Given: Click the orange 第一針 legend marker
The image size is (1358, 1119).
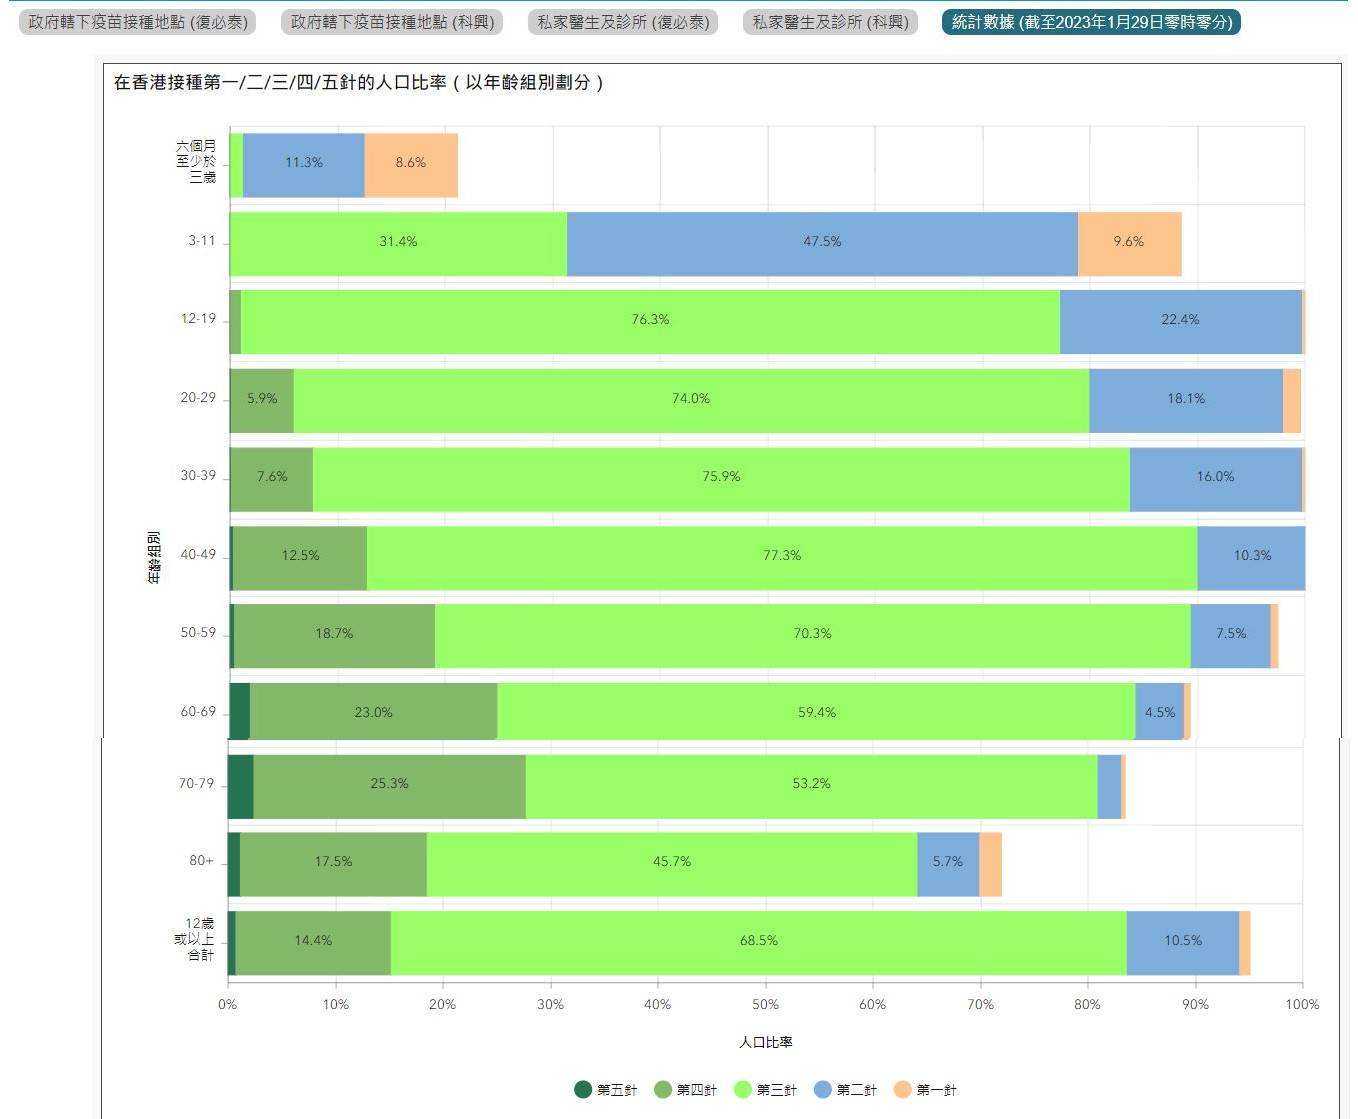Looking at the screenshot, I should pyautogui.click(x=903, y=1090).
